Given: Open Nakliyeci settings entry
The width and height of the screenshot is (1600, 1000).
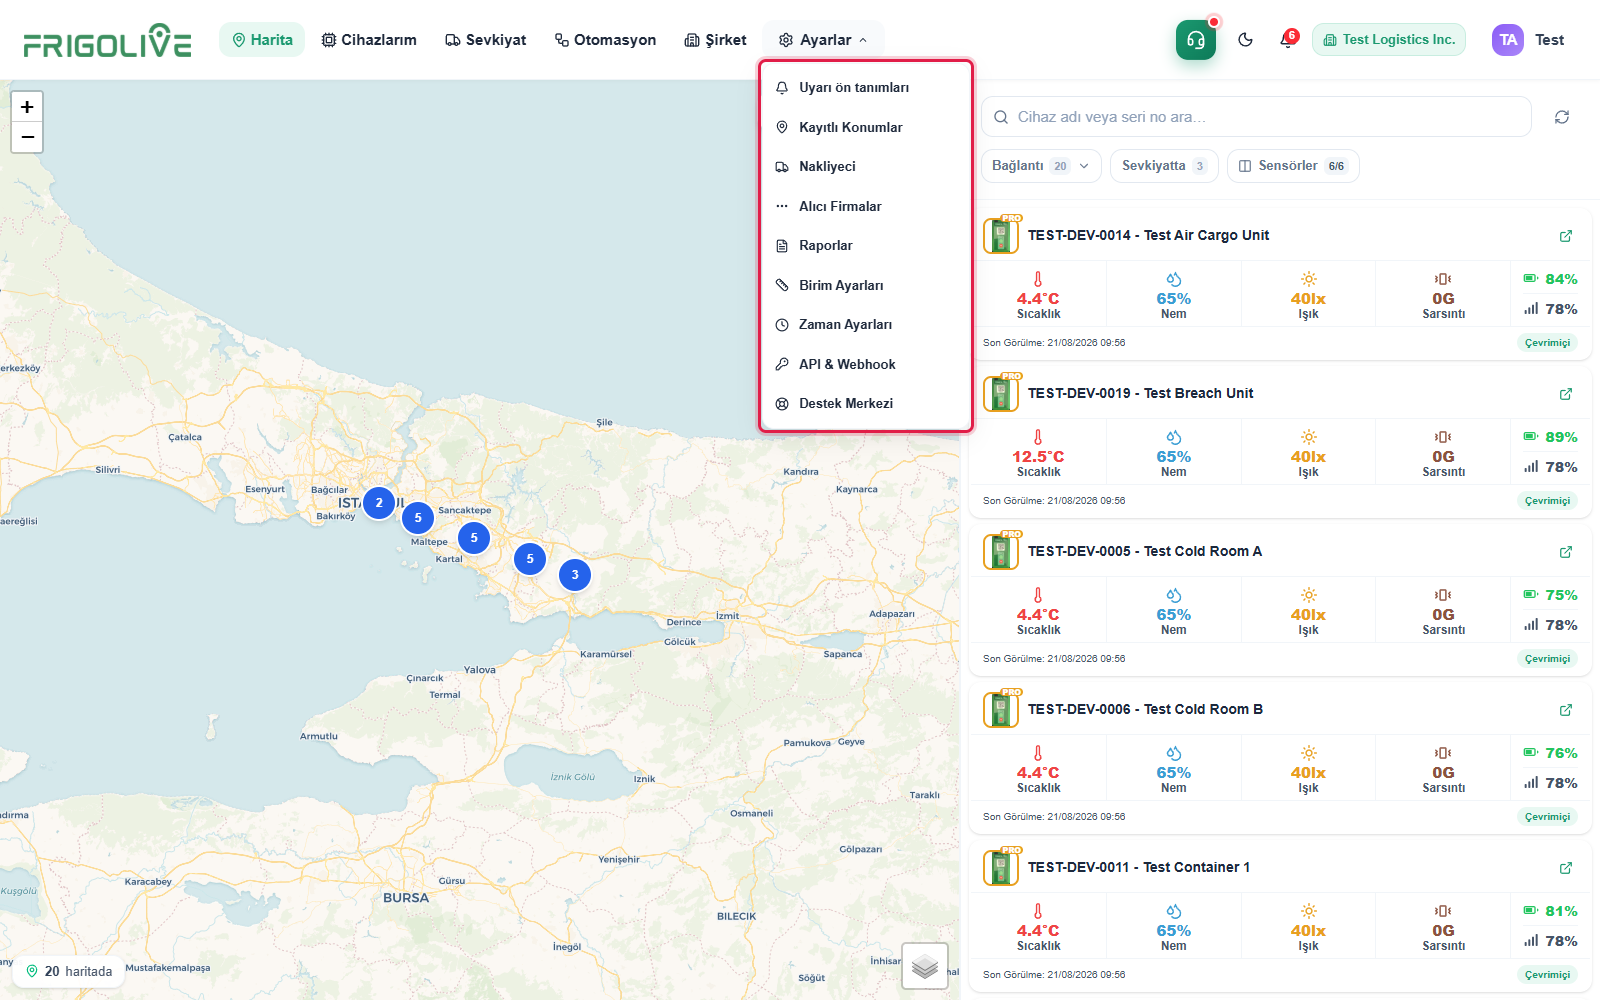Looking at the screenshot, I should click(866, 167).
